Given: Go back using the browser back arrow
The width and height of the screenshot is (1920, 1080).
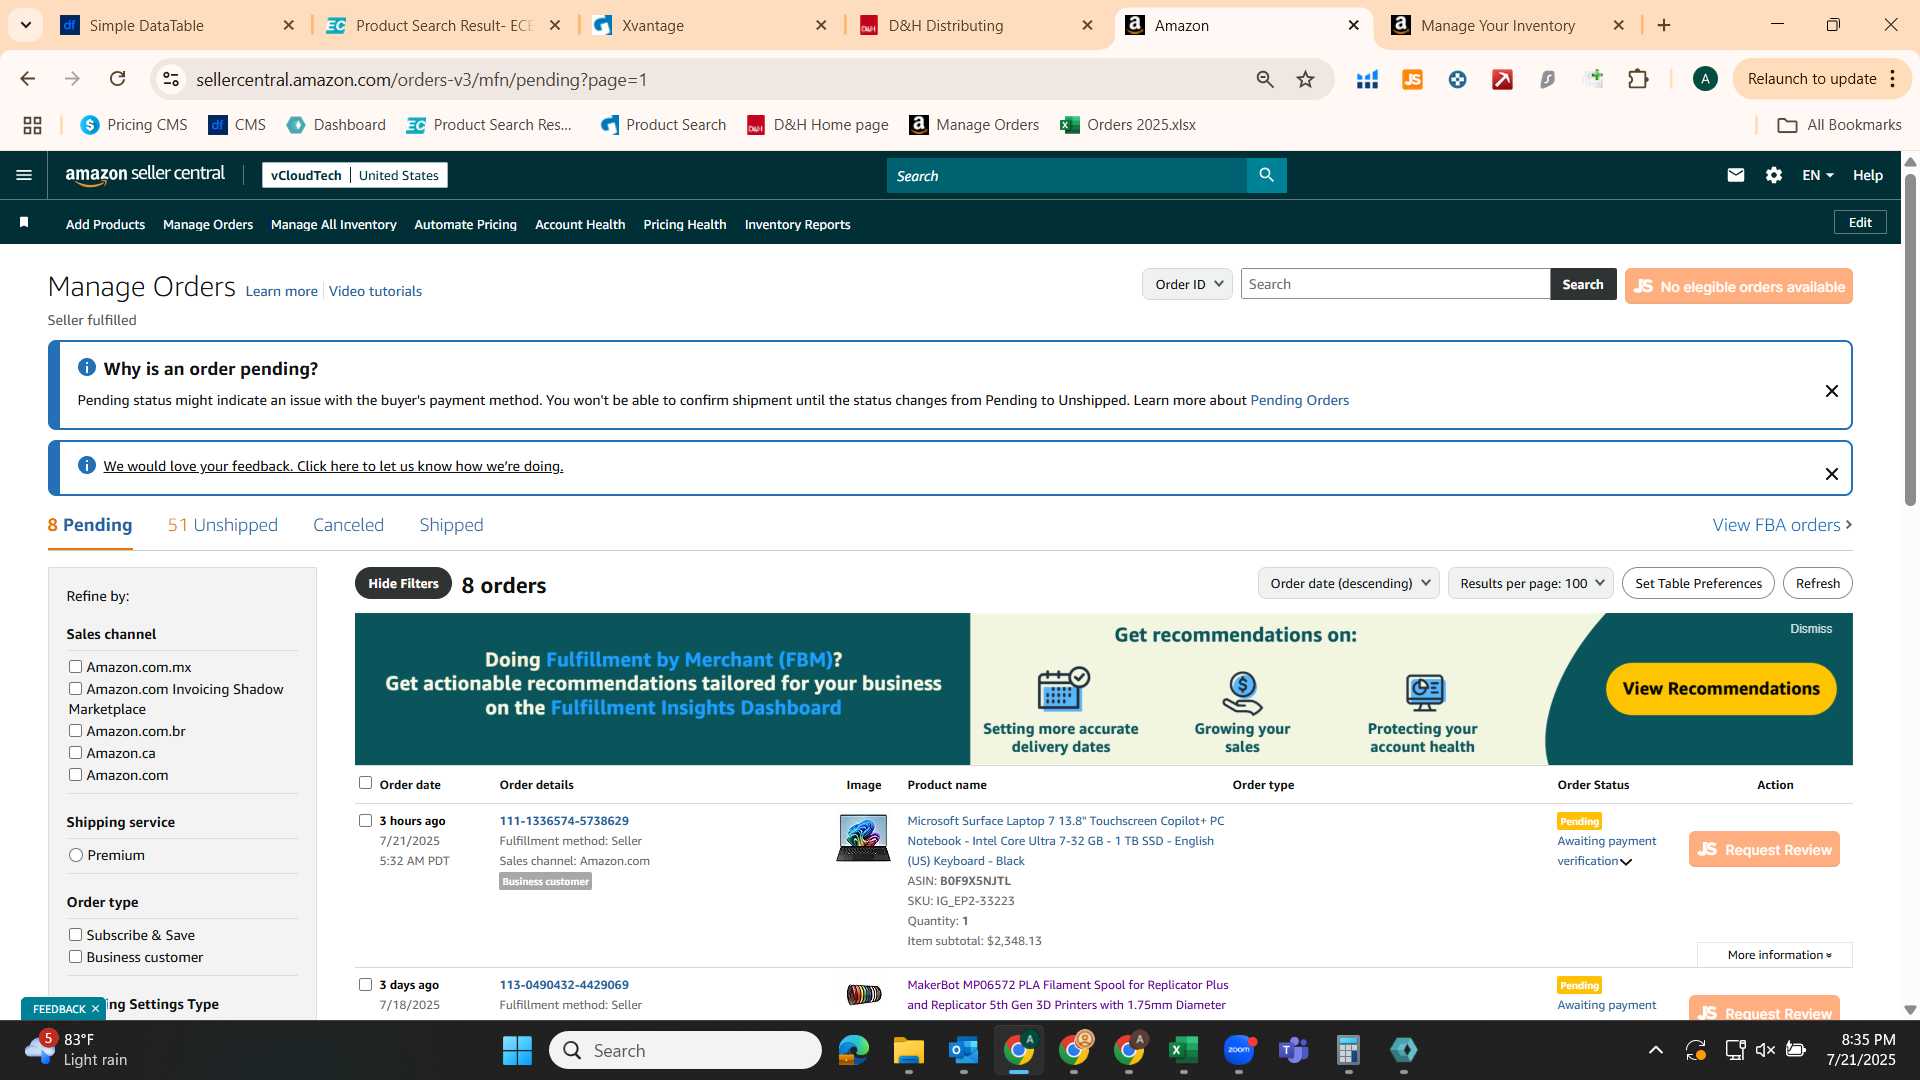Looking at the screenshot, I should tap(28, 79).
